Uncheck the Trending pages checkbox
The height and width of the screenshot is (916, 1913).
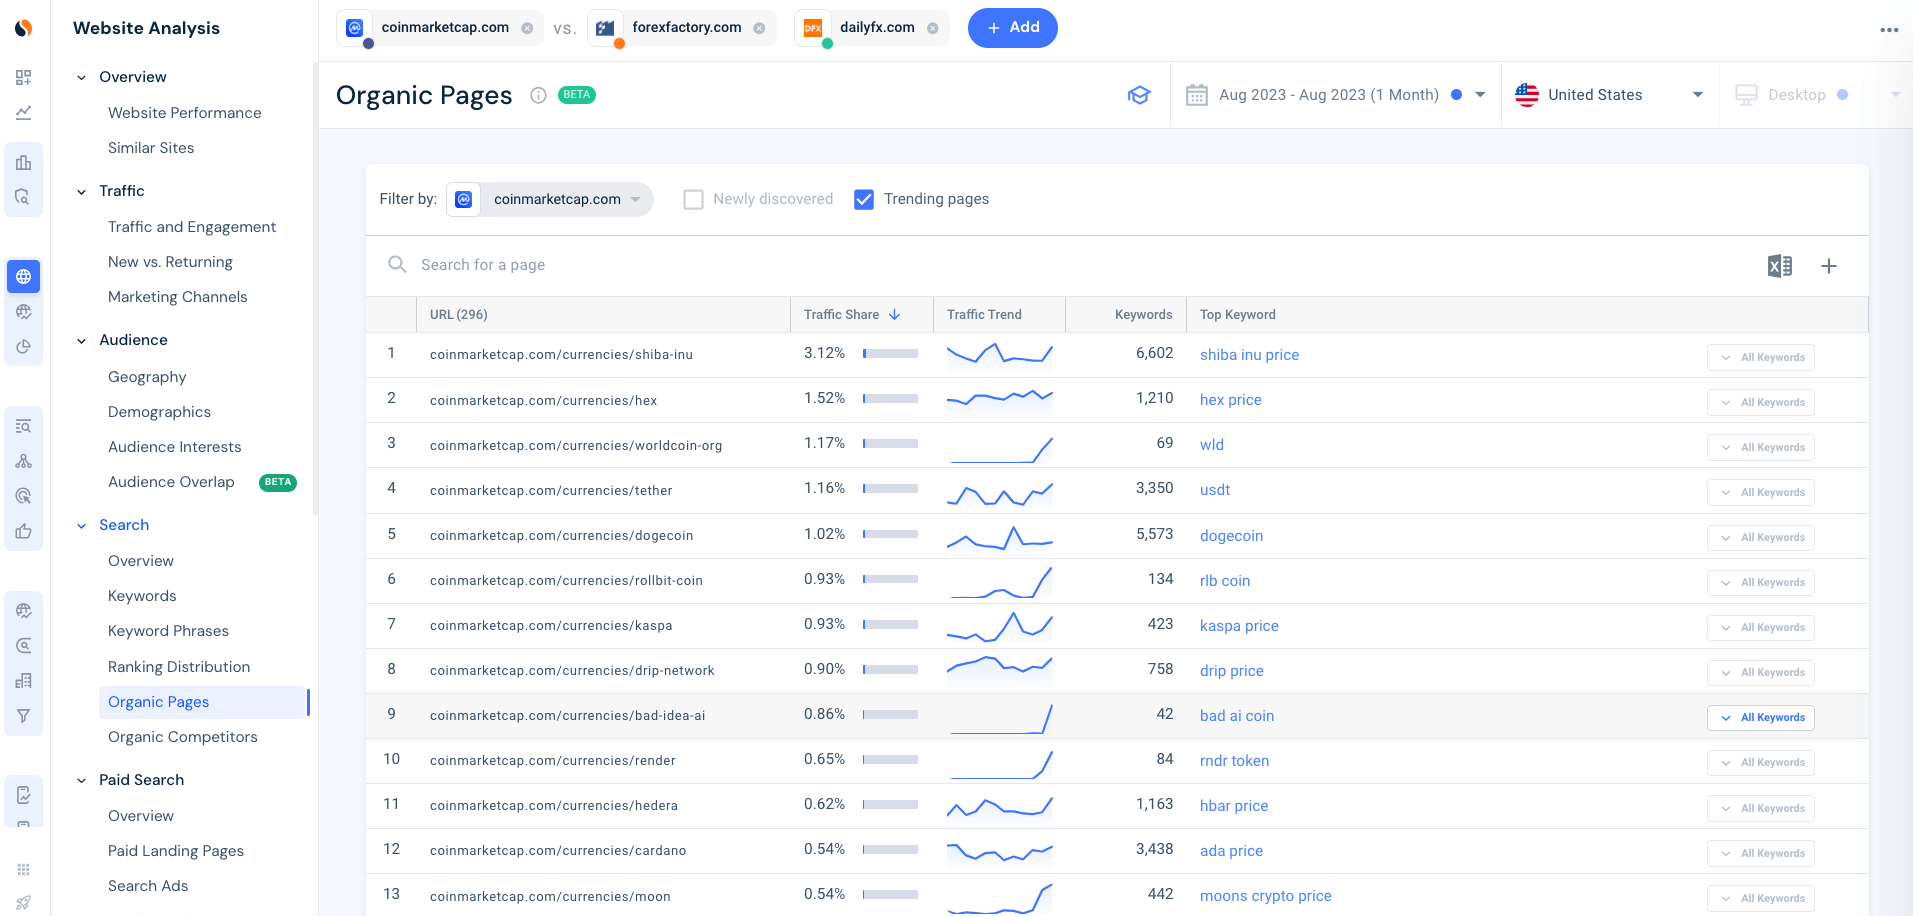click(x=864, y=199)
